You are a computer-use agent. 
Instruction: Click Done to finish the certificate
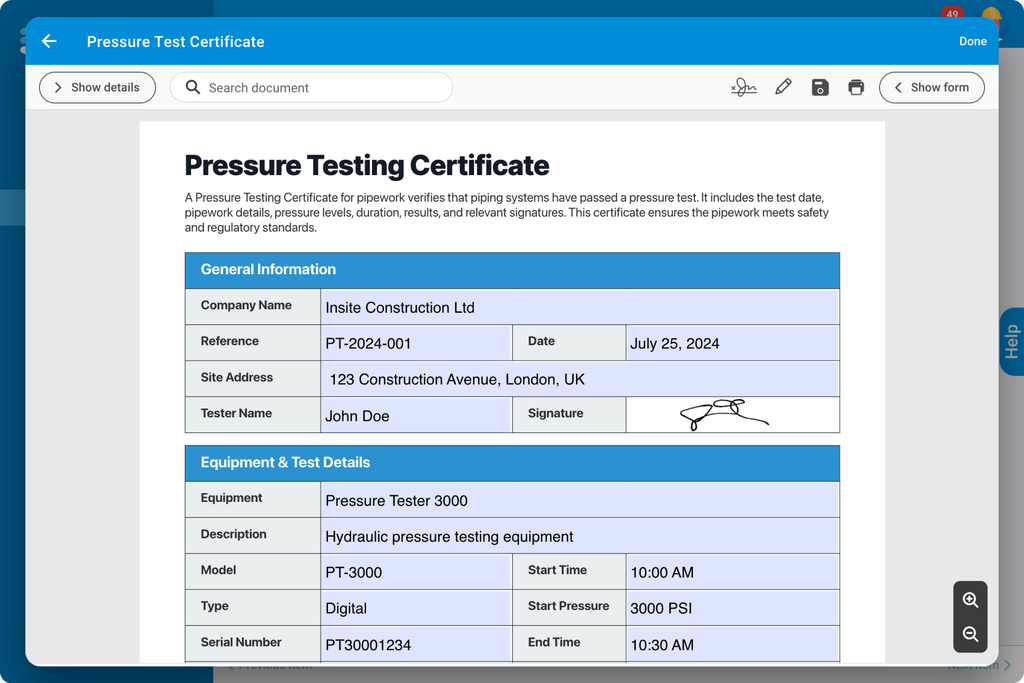pyautogui.click(x=972, y=41)
